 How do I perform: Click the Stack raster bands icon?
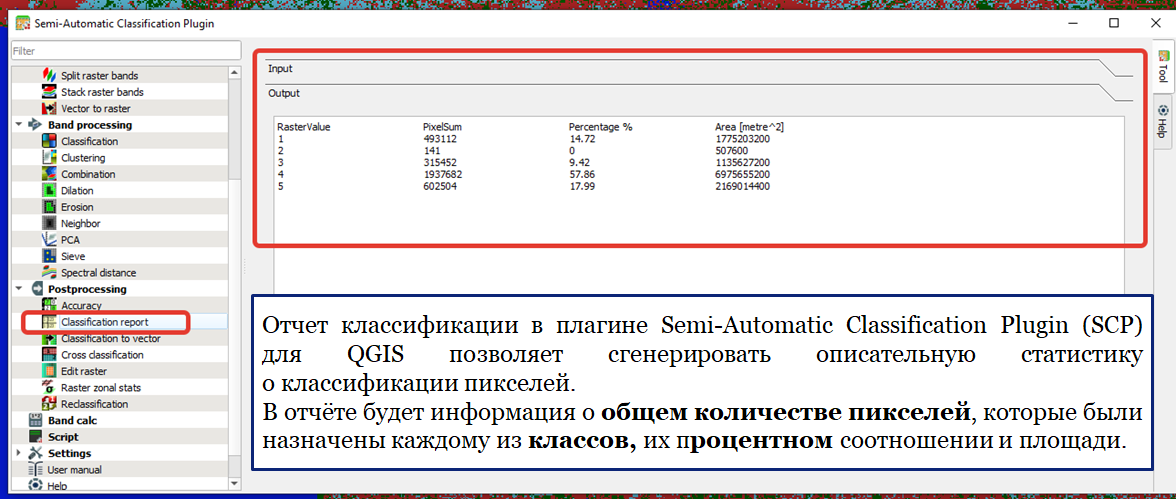coord(49,92)
